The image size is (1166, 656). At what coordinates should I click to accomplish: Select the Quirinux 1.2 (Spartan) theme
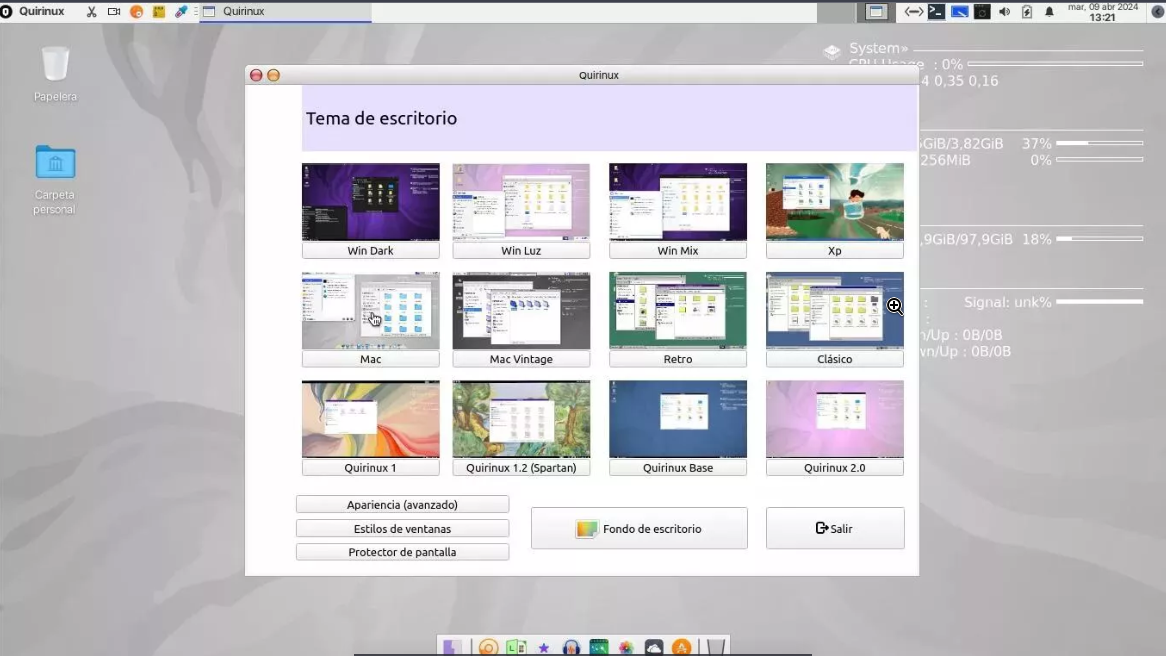(521, 419)
